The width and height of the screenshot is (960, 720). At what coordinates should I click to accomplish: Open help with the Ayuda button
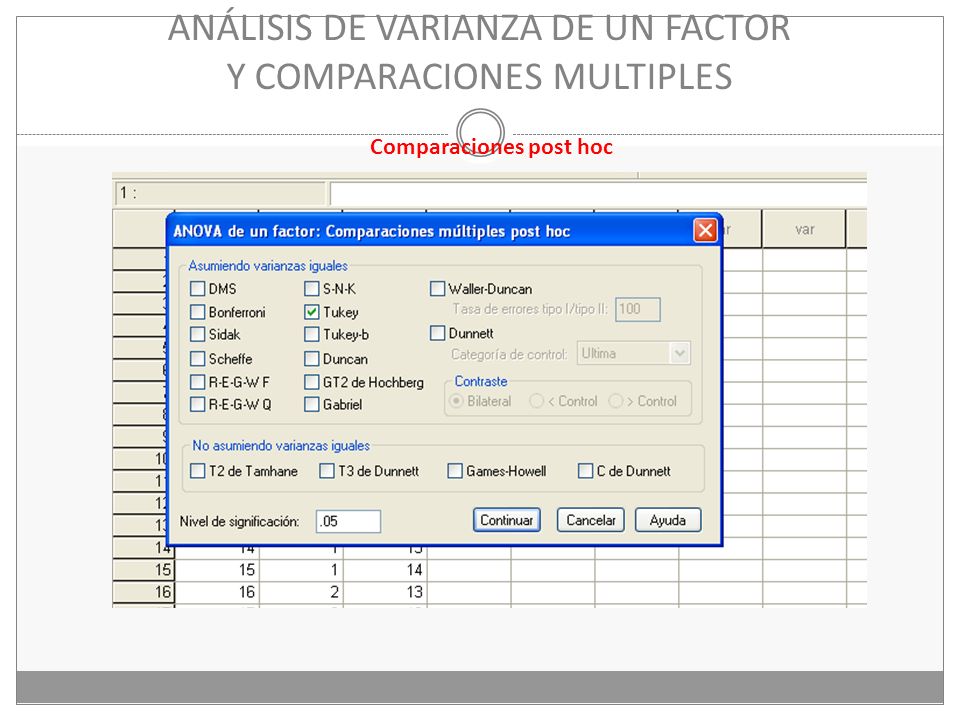(x=667, y=520)
